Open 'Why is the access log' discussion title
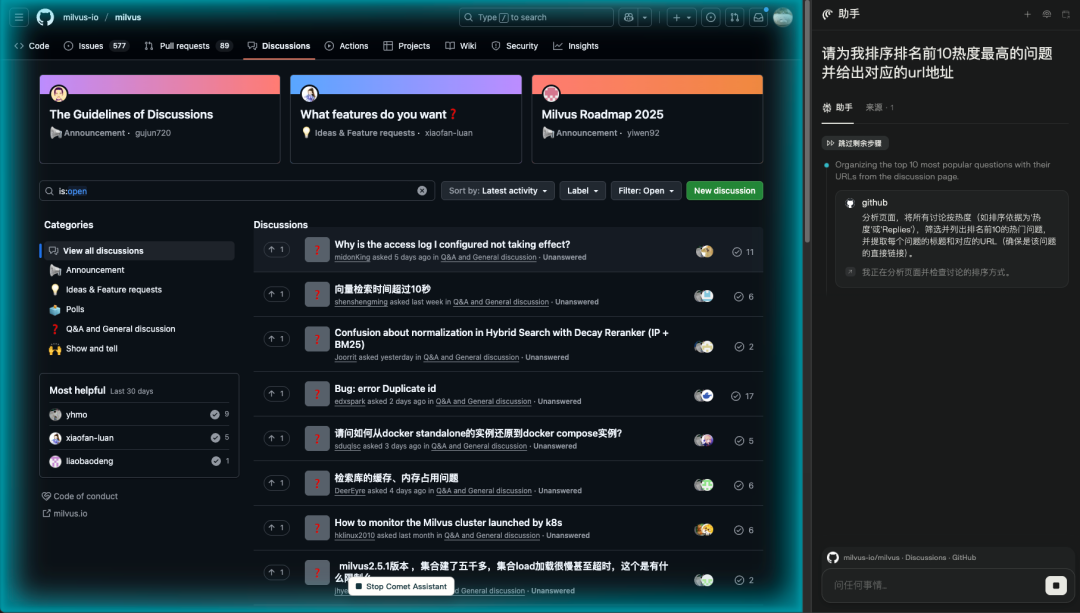This screenshot has height=613, width=1080. [x=452, y=245]
